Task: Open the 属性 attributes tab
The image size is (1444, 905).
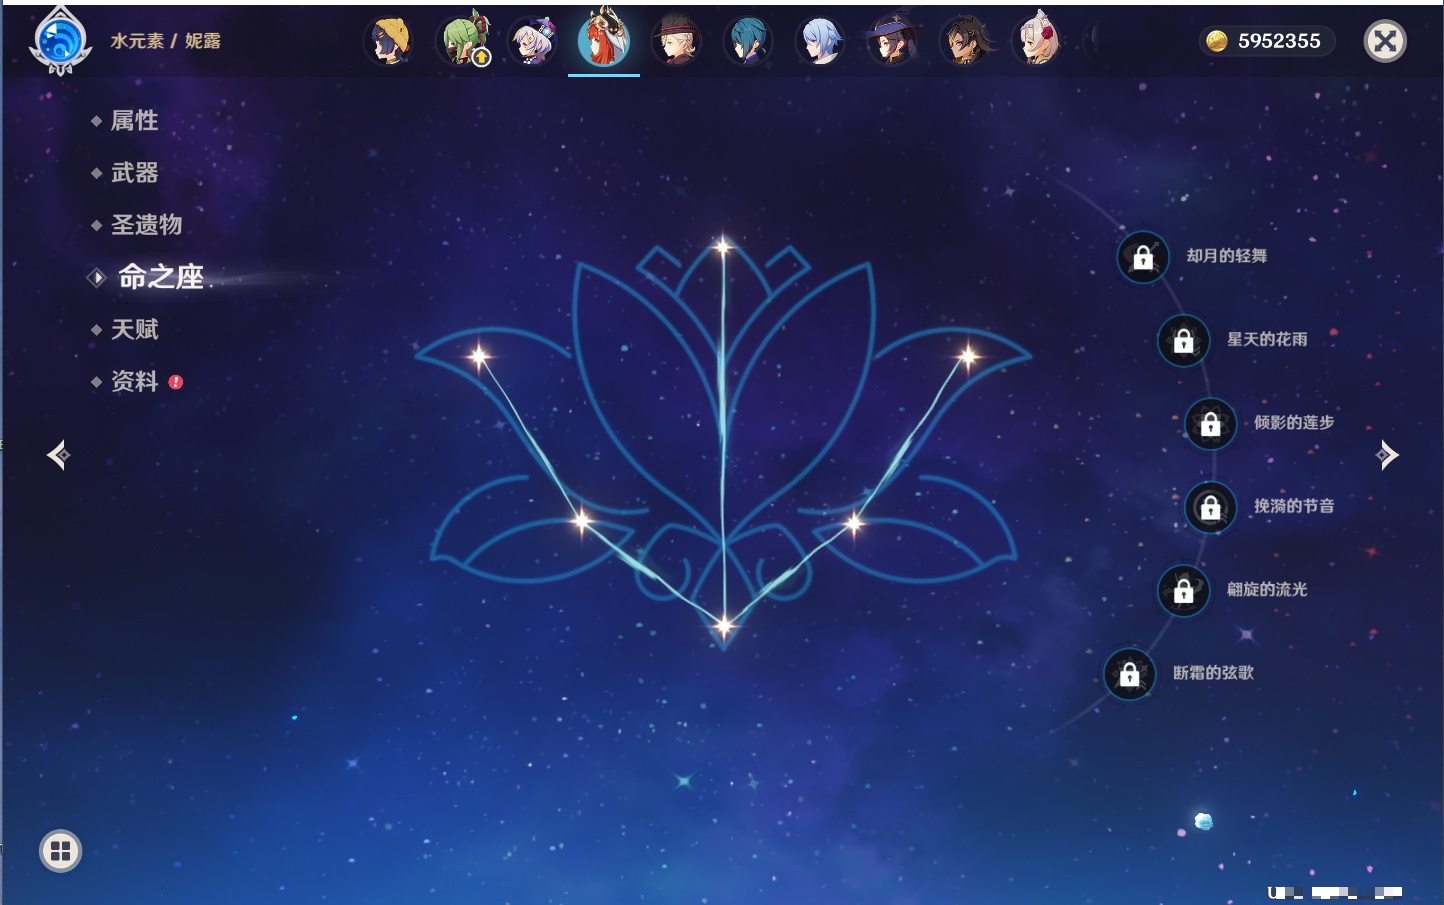Action: (x=134, y=121)
